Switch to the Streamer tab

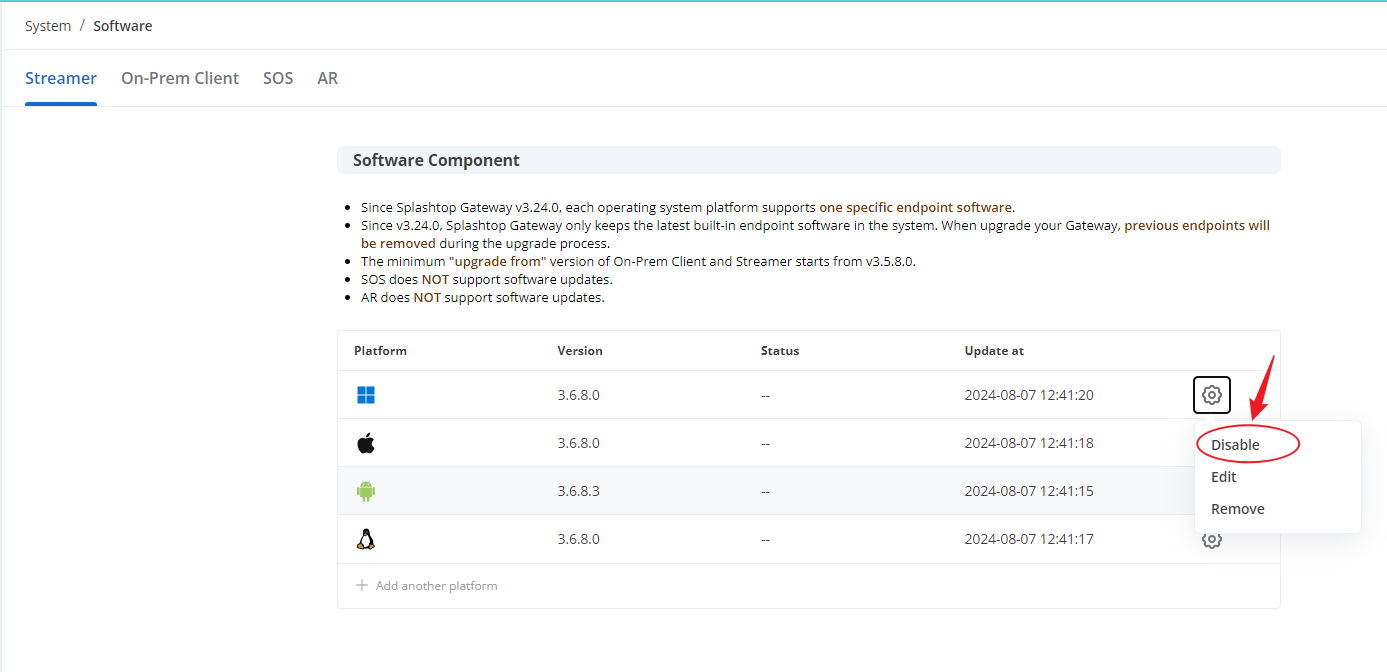61,78
